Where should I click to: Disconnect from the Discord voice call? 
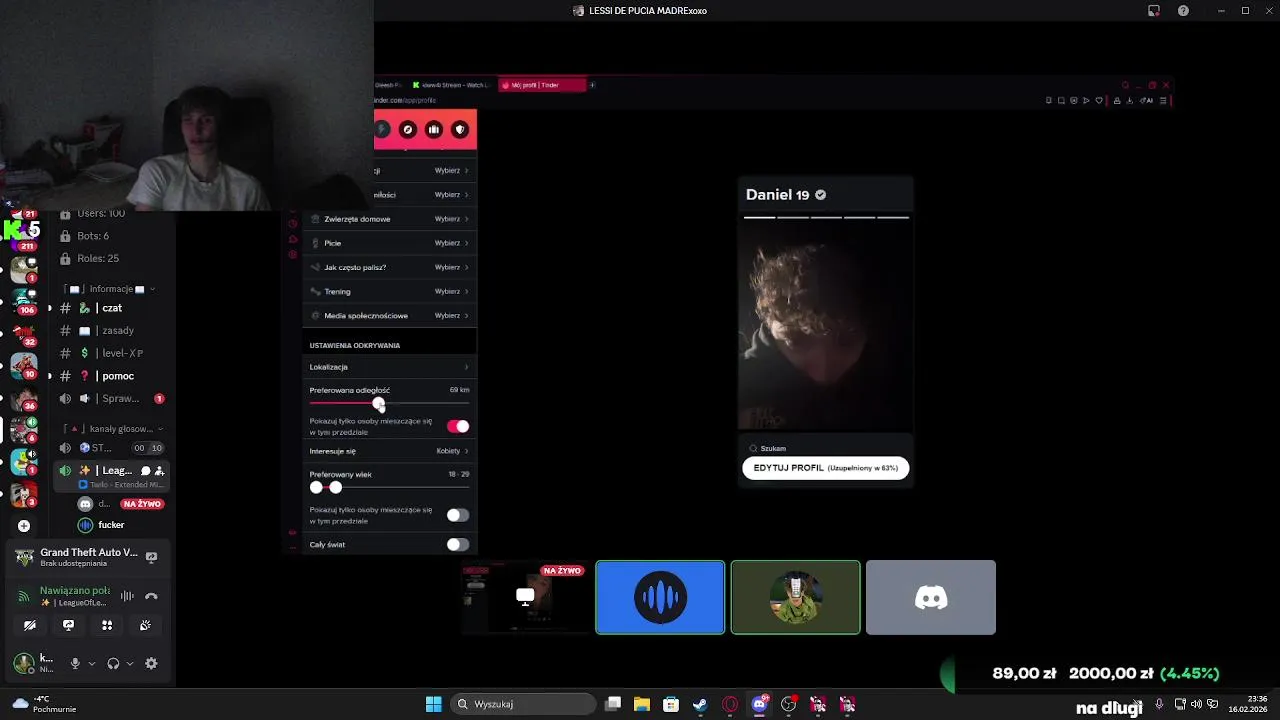tap(151, 596)
